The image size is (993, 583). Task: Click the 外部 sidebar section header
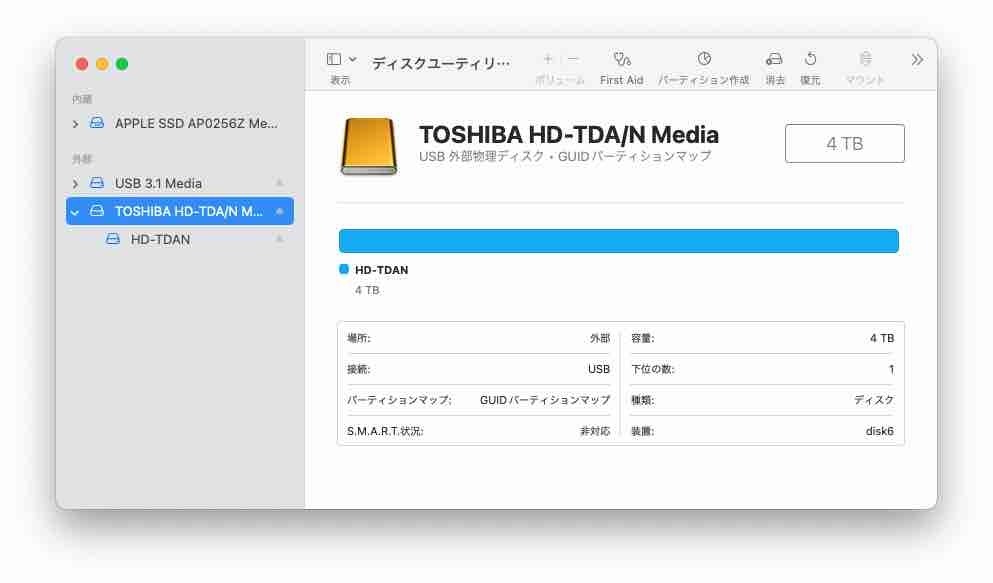click(82, 159)
